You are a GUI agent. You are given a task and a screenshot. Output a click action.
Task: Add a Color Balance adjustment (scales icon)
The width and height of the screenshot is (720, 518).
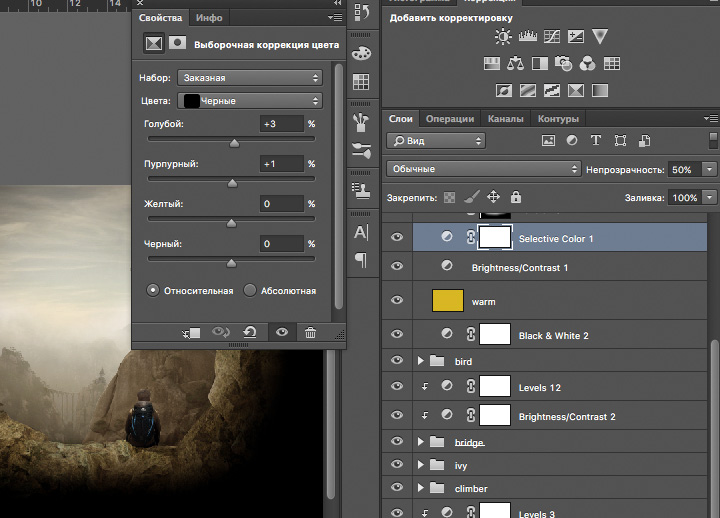[515, 63]
